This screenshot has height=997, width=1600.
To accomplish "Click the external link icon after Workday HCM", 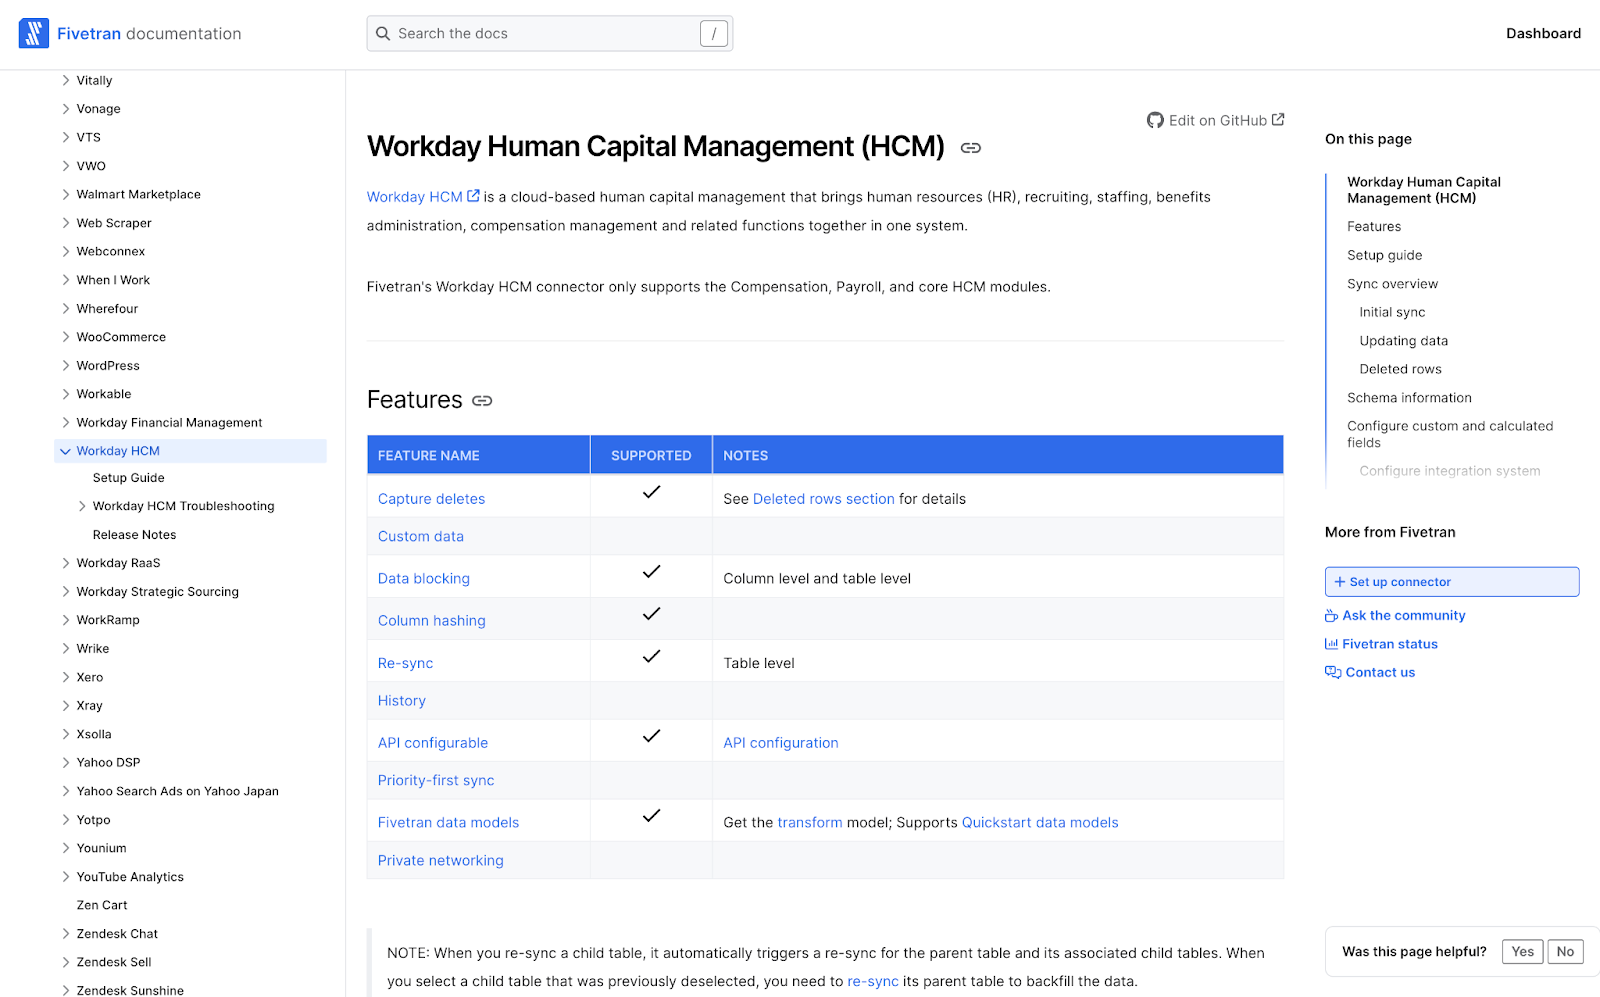I will [x=473, y=196].
